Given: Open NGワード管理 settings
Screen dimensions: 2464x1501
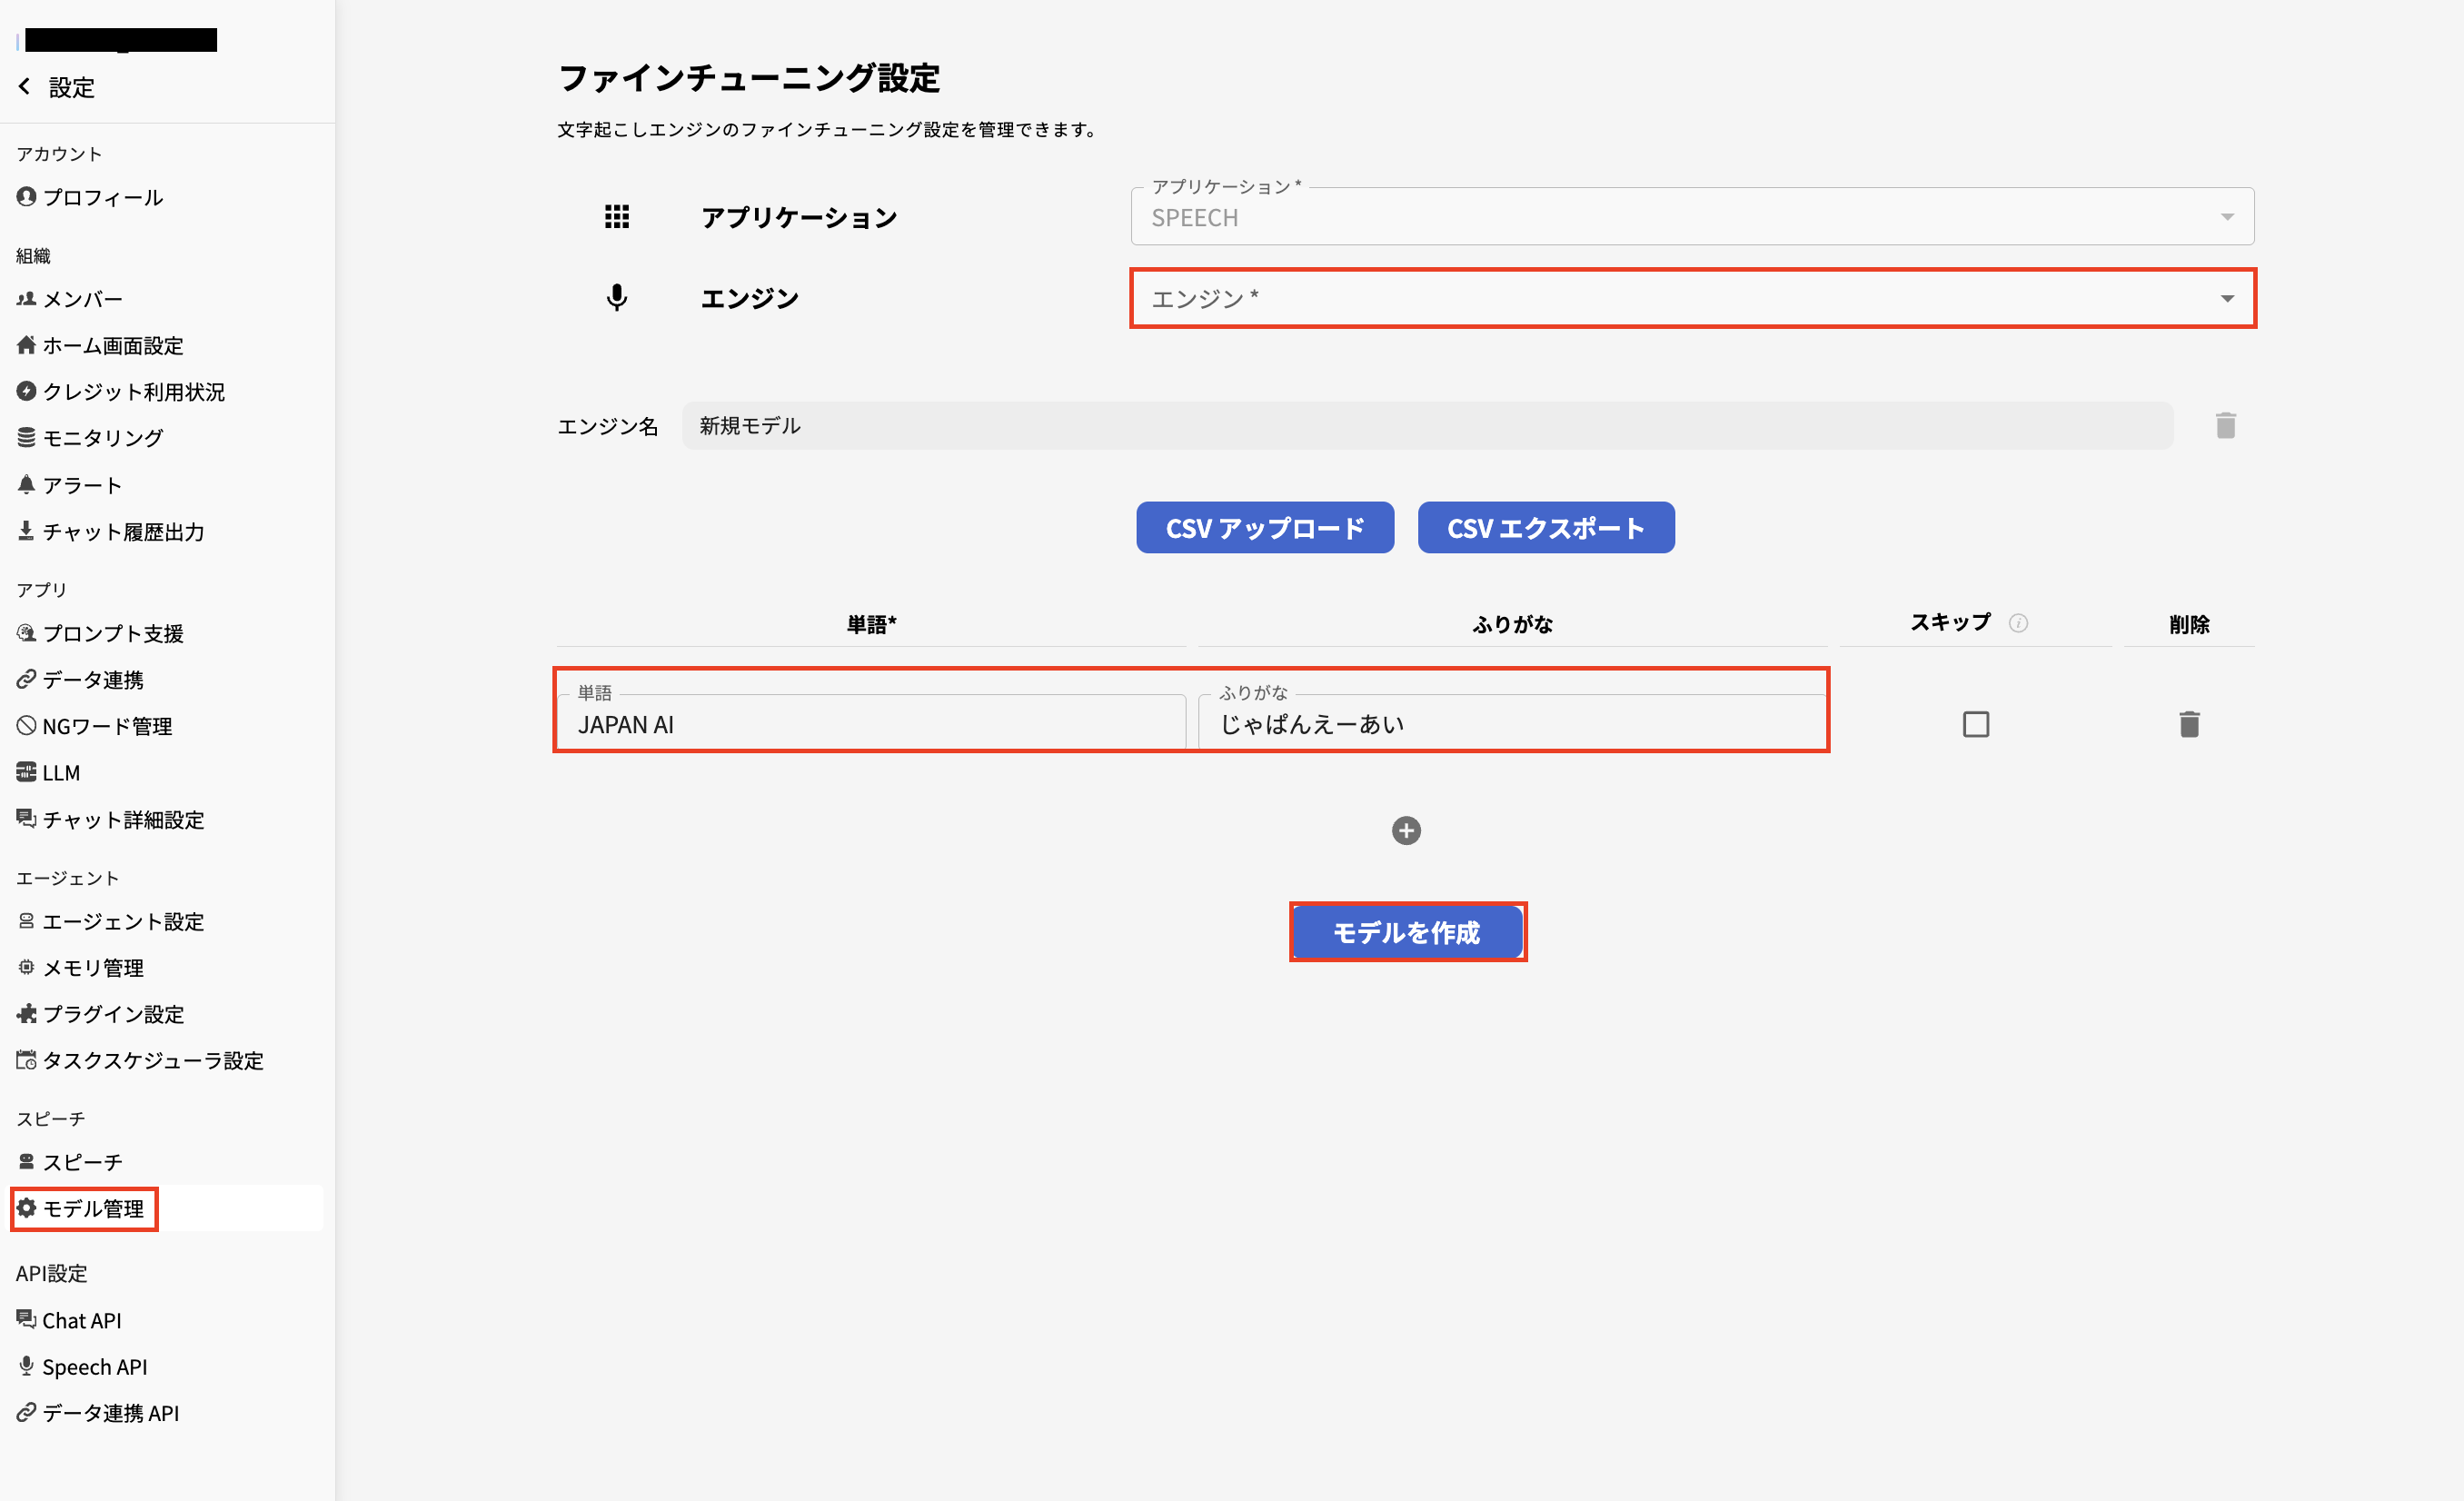Looking at the screenshot, I should tap(106, 726).
